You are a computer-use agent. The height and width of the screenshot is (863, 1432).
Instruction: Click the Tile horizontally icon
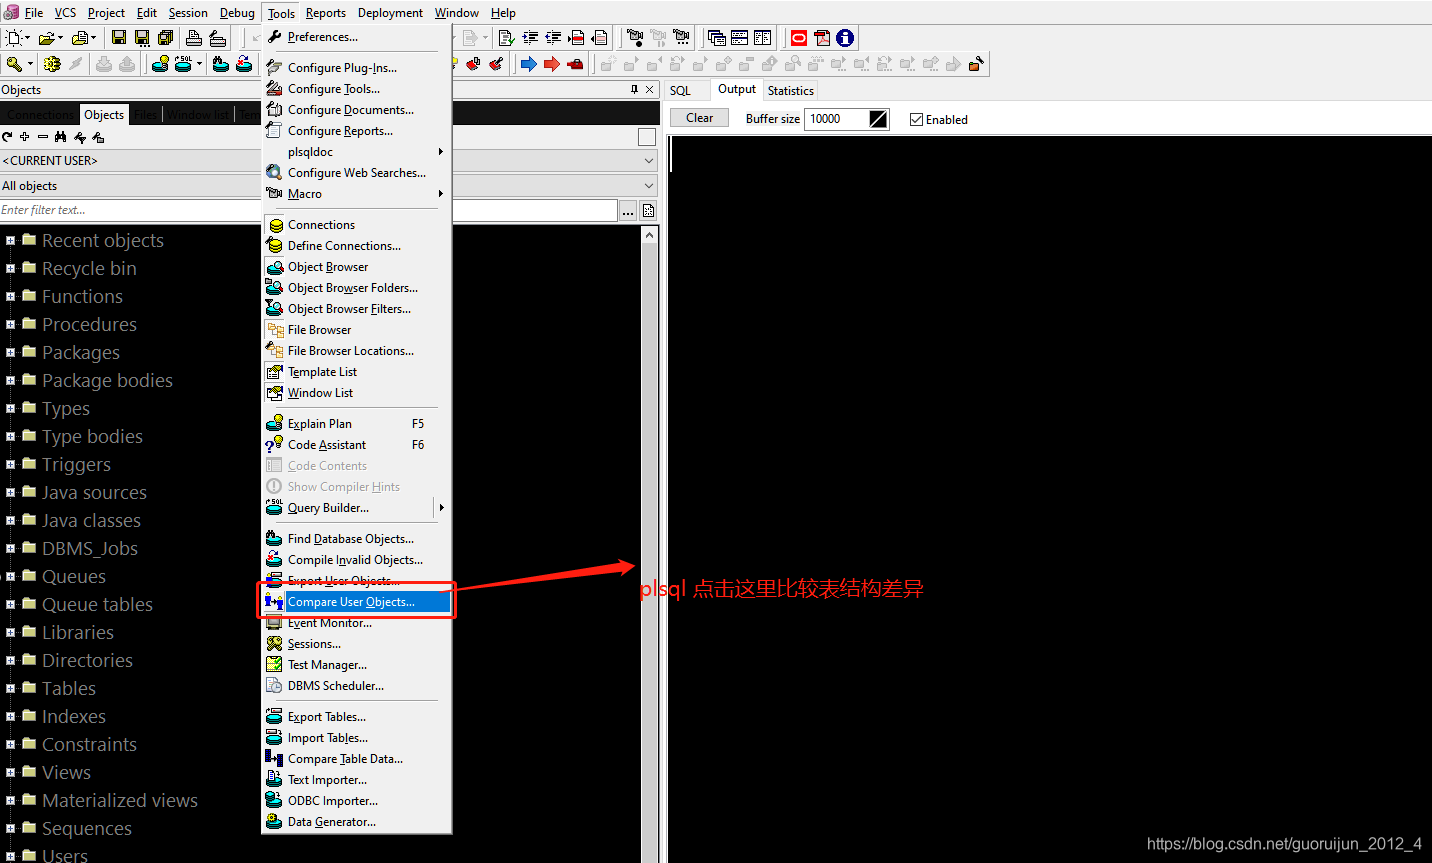pyautogui.click(x=740, y=38)
